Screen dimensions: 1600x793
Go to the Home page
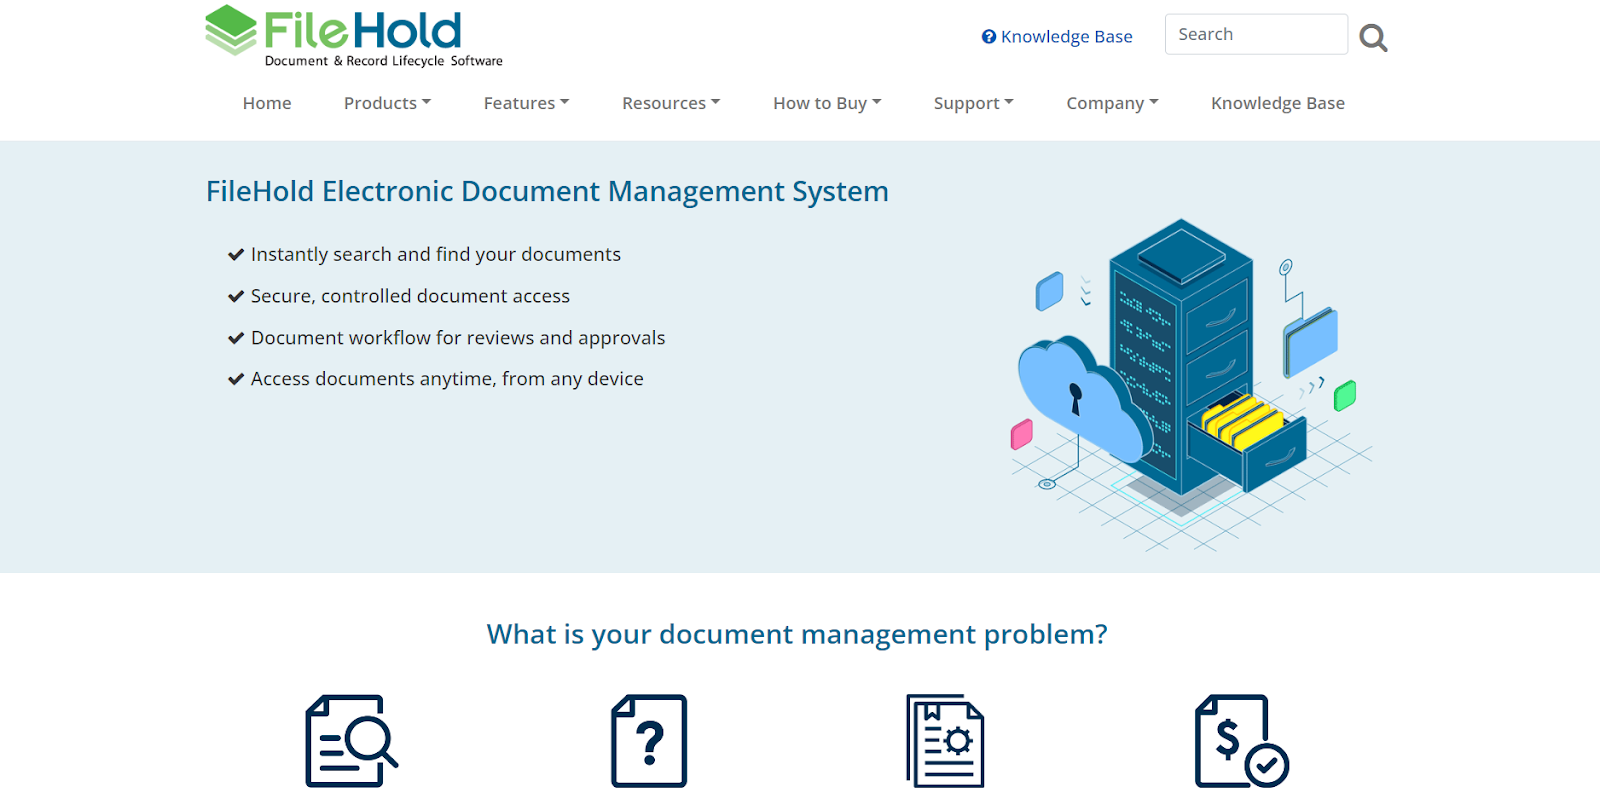point(267,103)
